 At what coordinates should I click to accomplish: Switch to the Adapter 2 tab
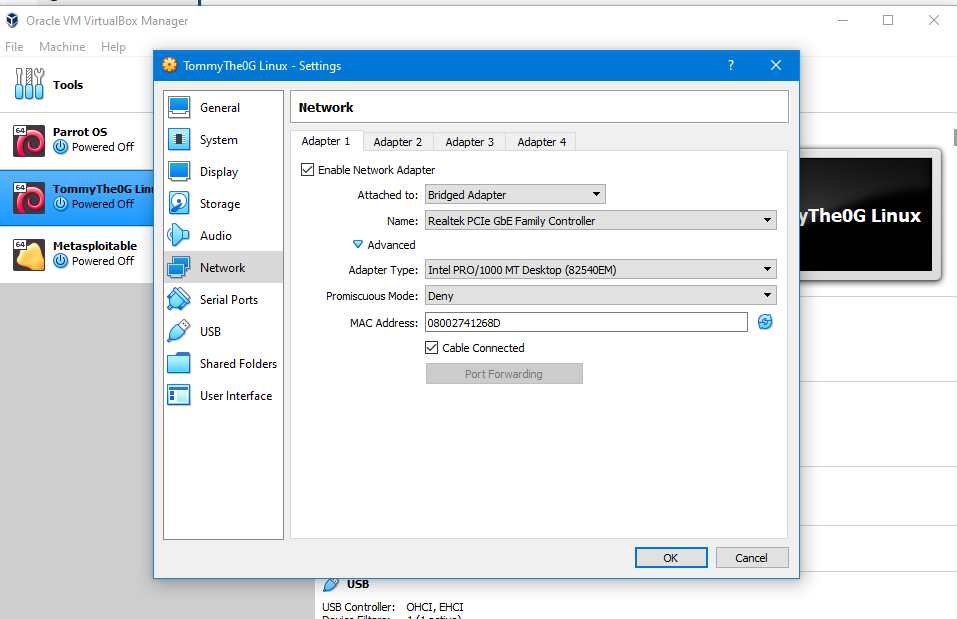pos(398,142)
